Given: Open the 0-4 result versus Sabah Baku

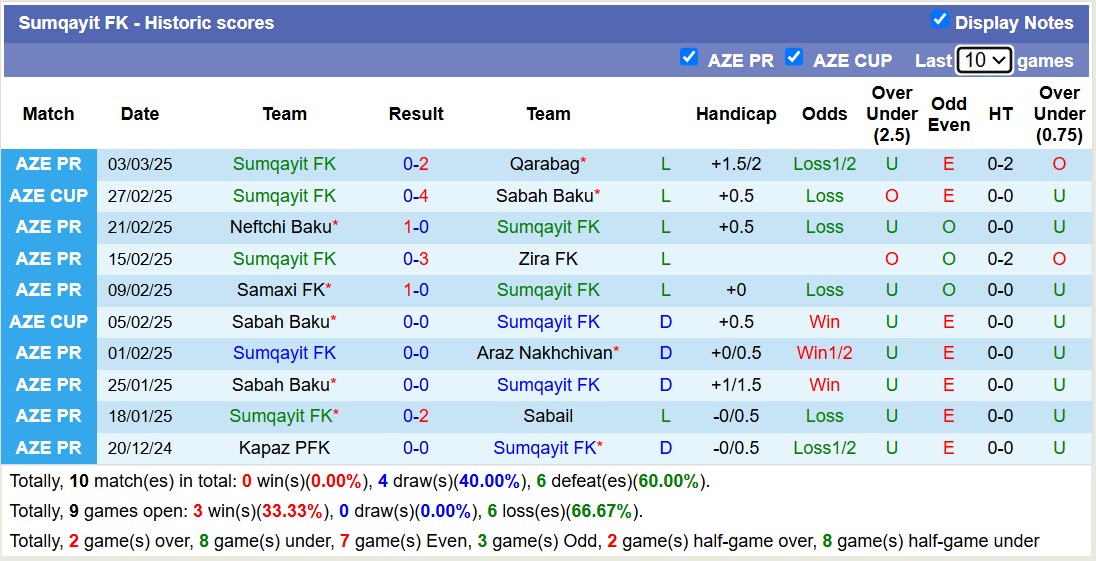Looking at the screenshot, I should [416, 196].
